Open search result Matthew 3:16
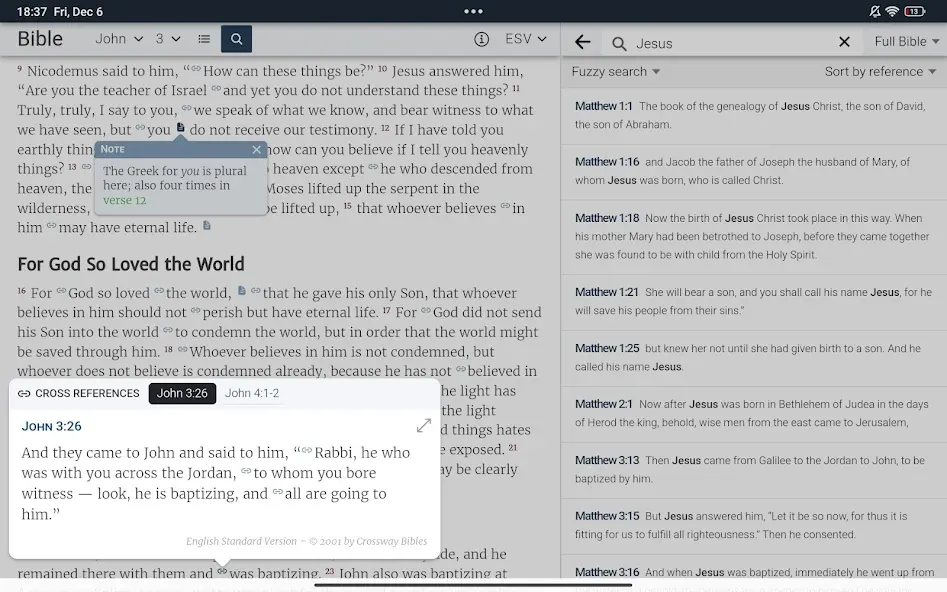 (x=754, y=574)
